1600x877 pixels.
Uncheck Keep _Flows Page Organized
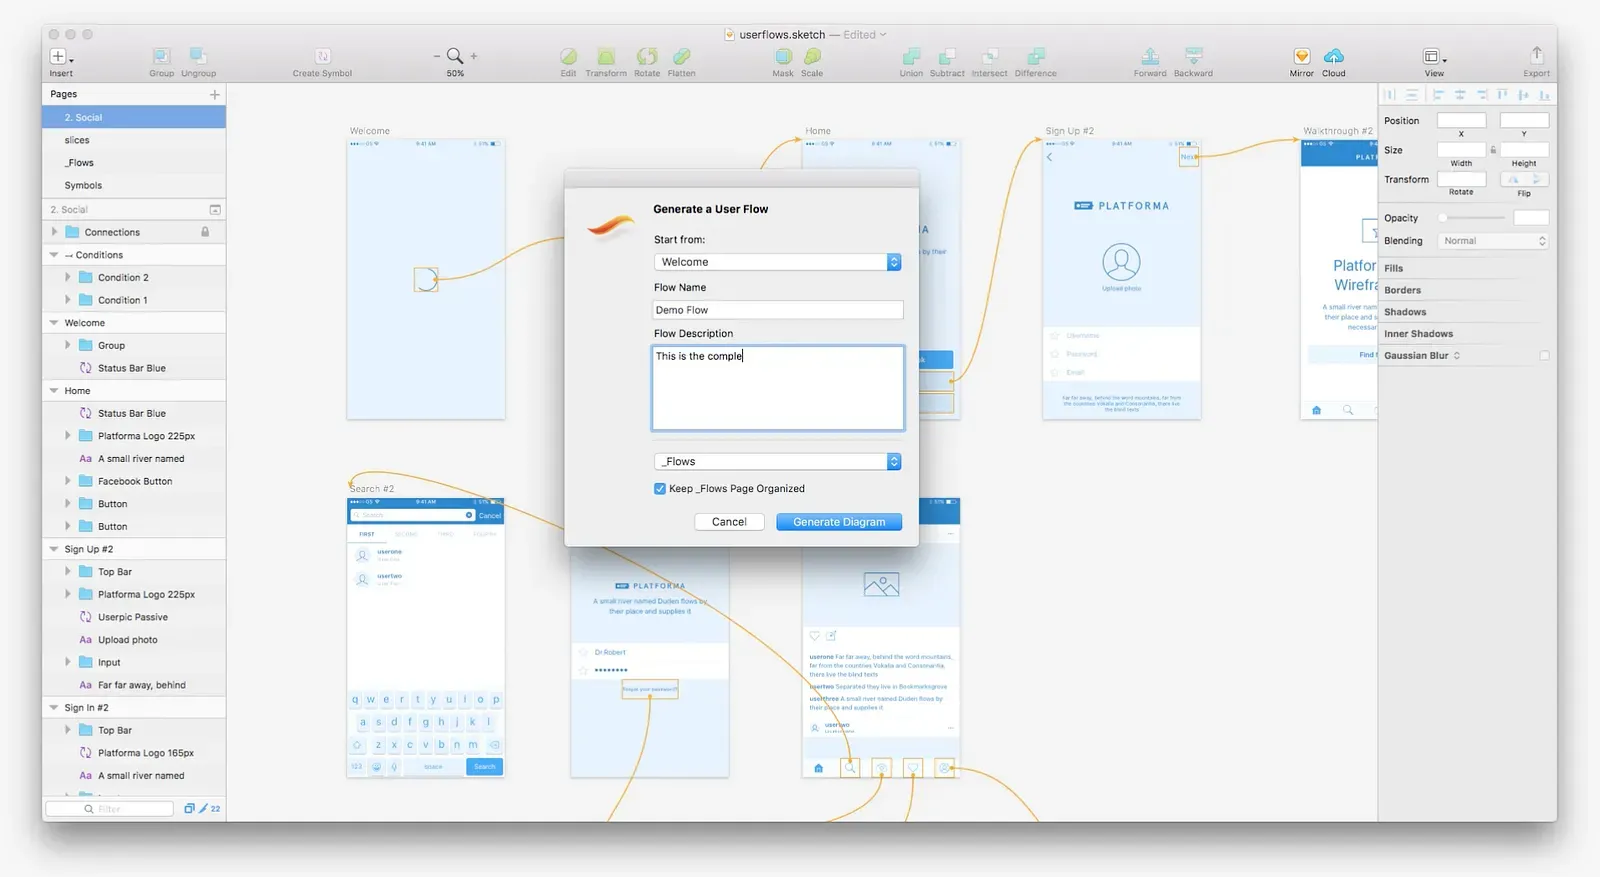pyautogui.click(x=660, y=489)
